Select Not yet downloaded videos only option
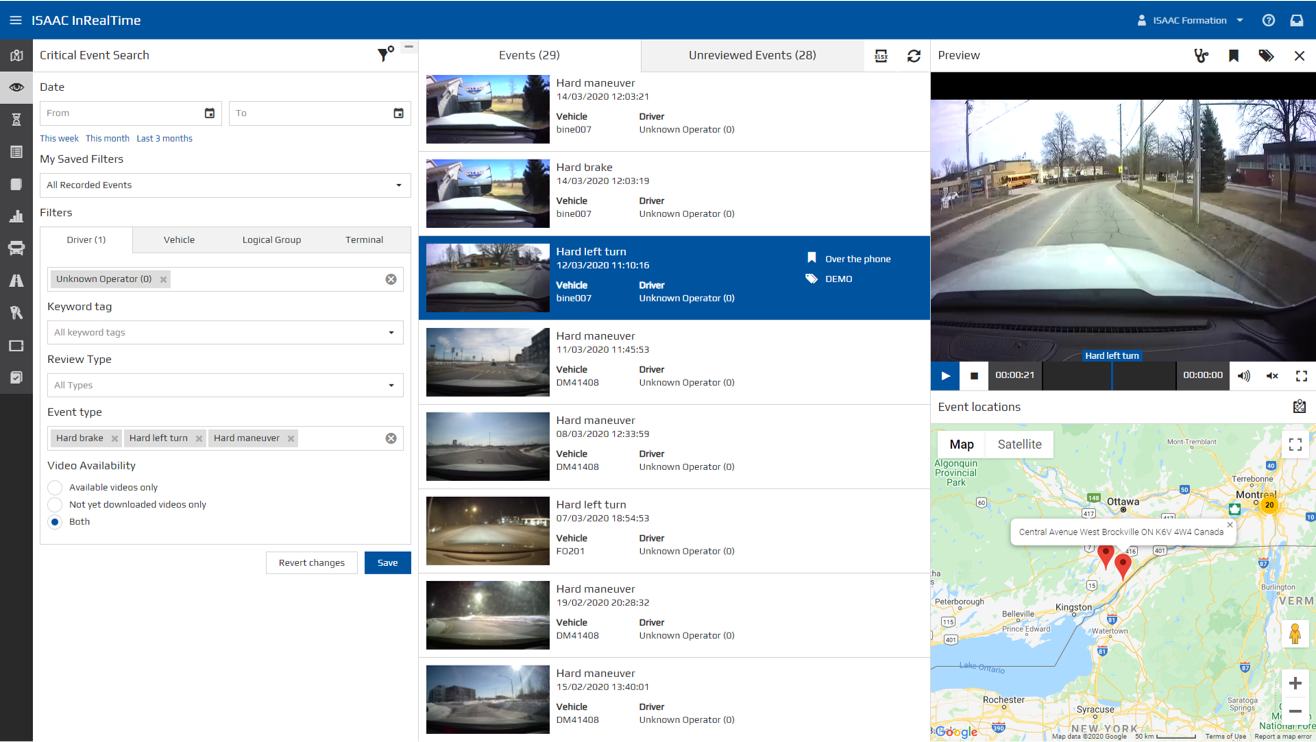This screenshot has width=1316, height=742. pos(55,504)
